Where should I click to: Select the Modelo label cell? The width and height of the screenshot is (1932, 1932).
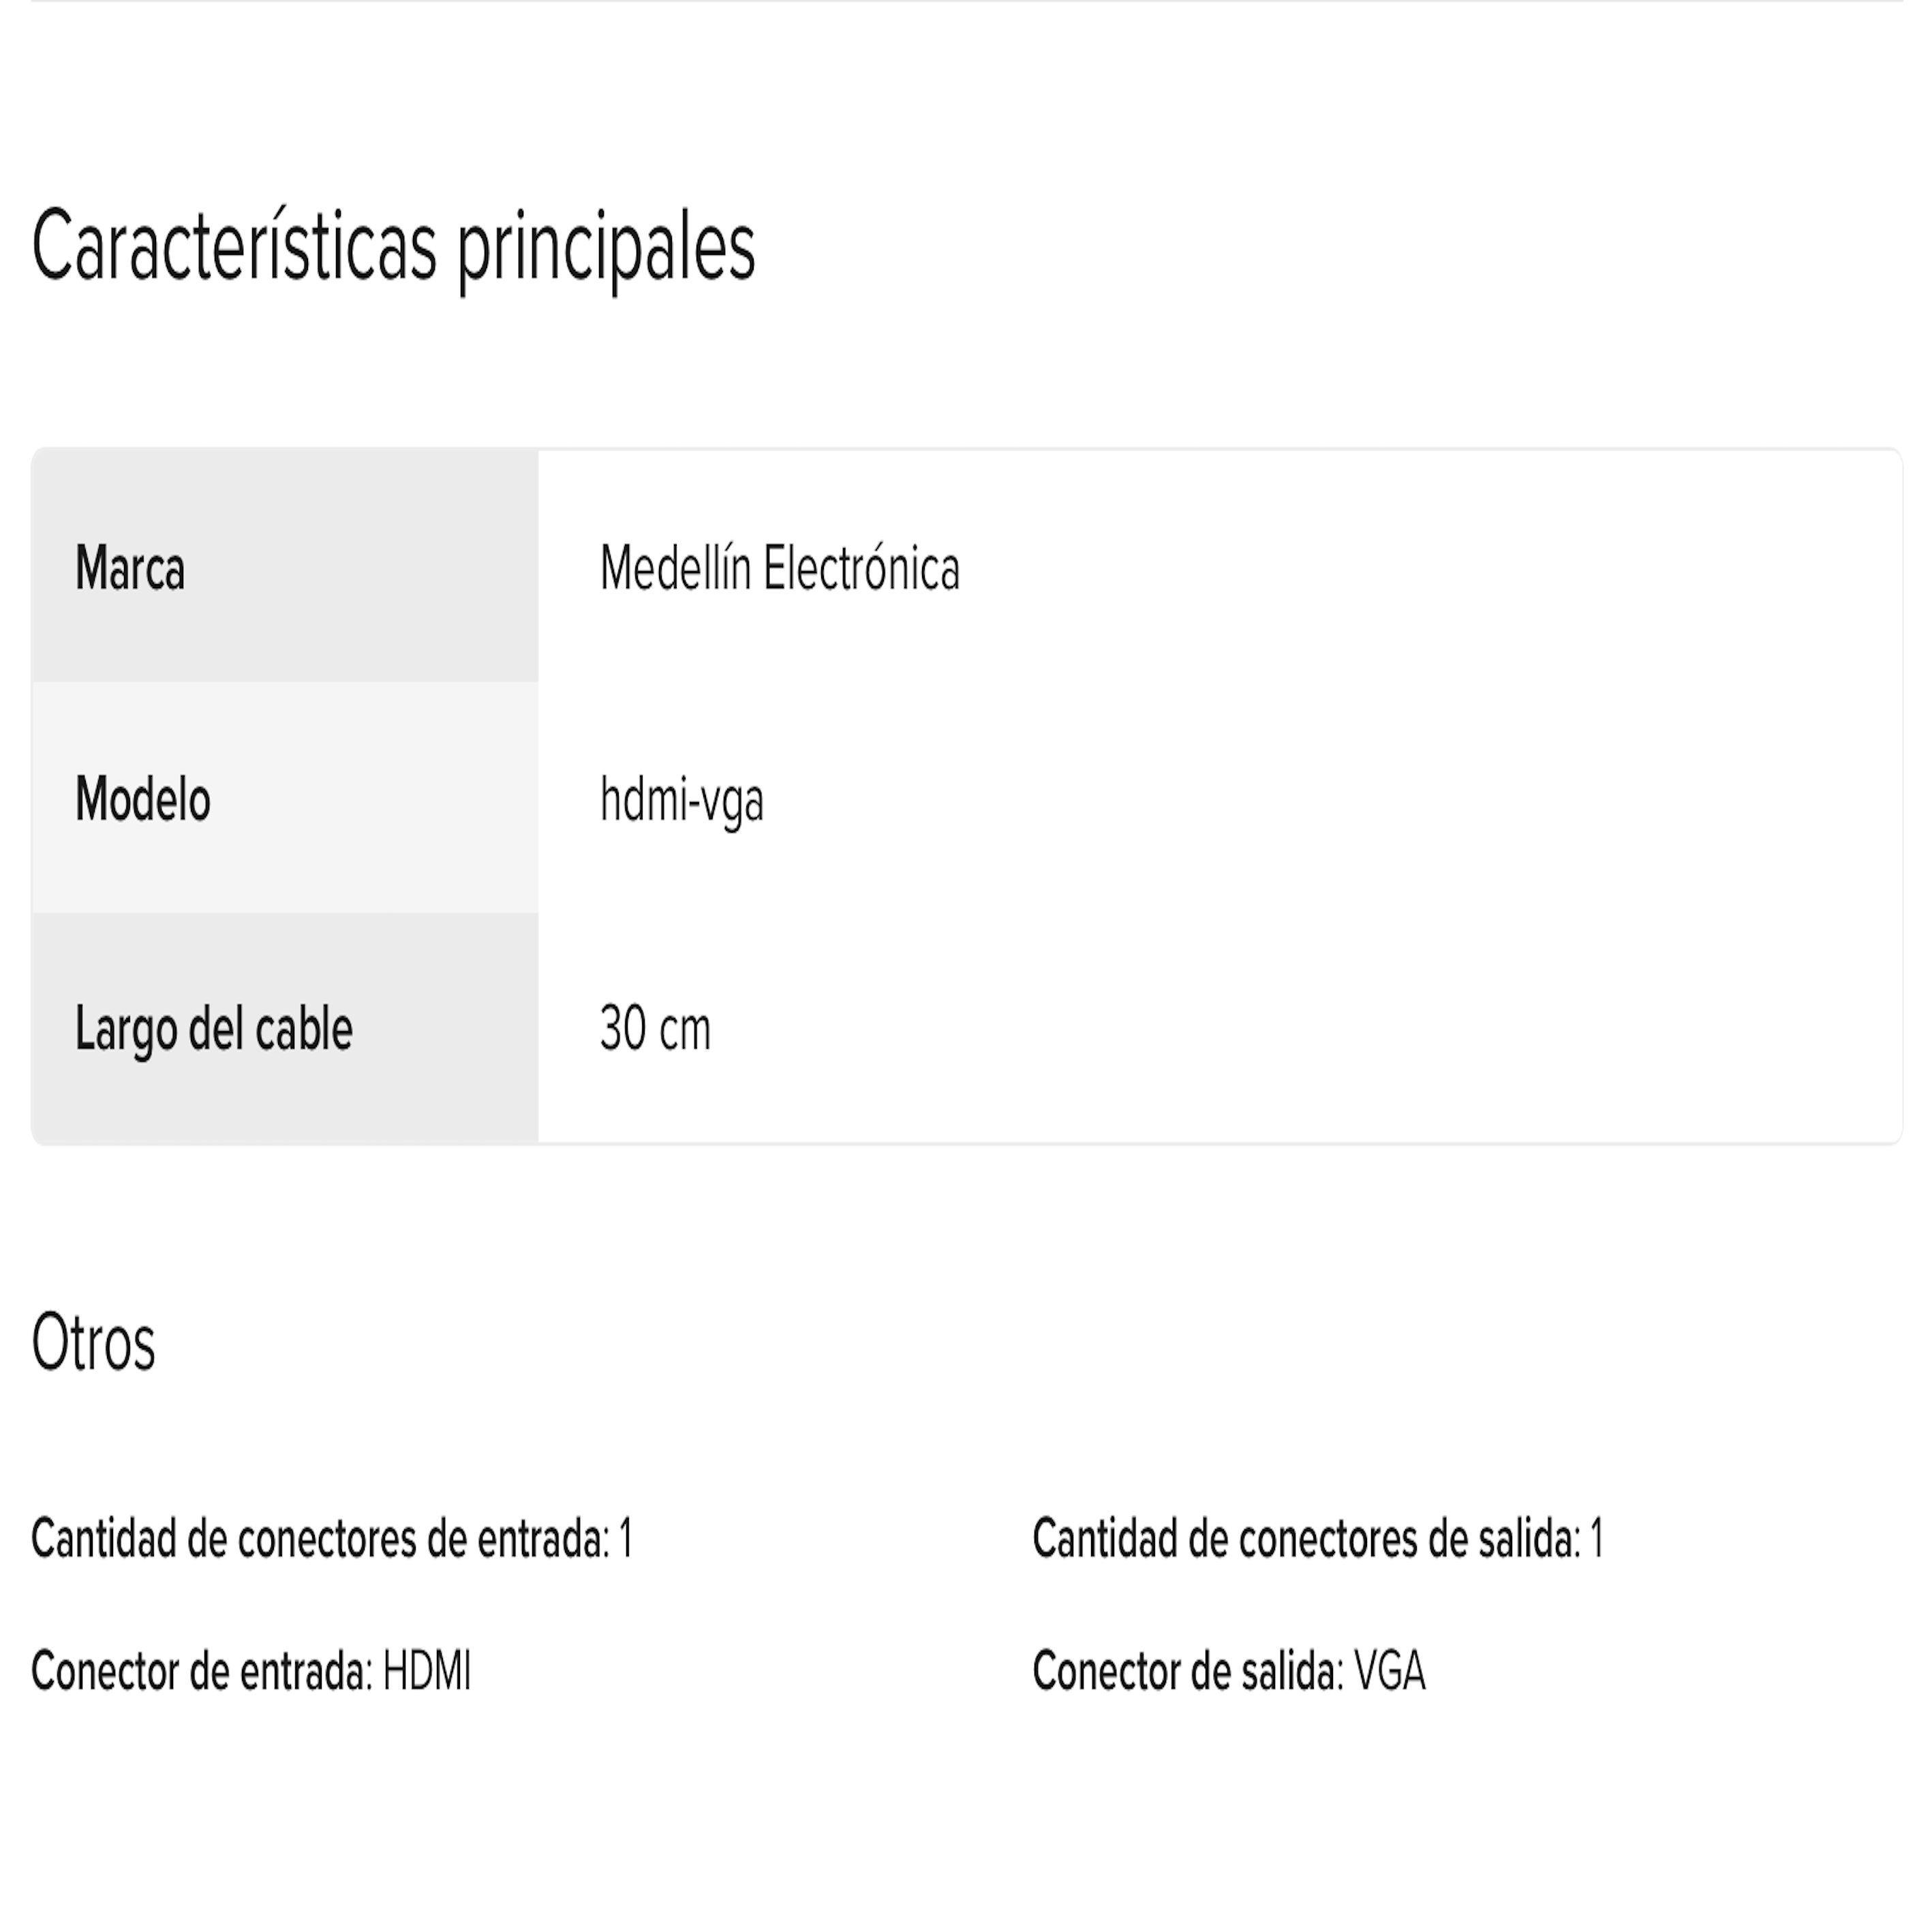click(x=285, y=797)
